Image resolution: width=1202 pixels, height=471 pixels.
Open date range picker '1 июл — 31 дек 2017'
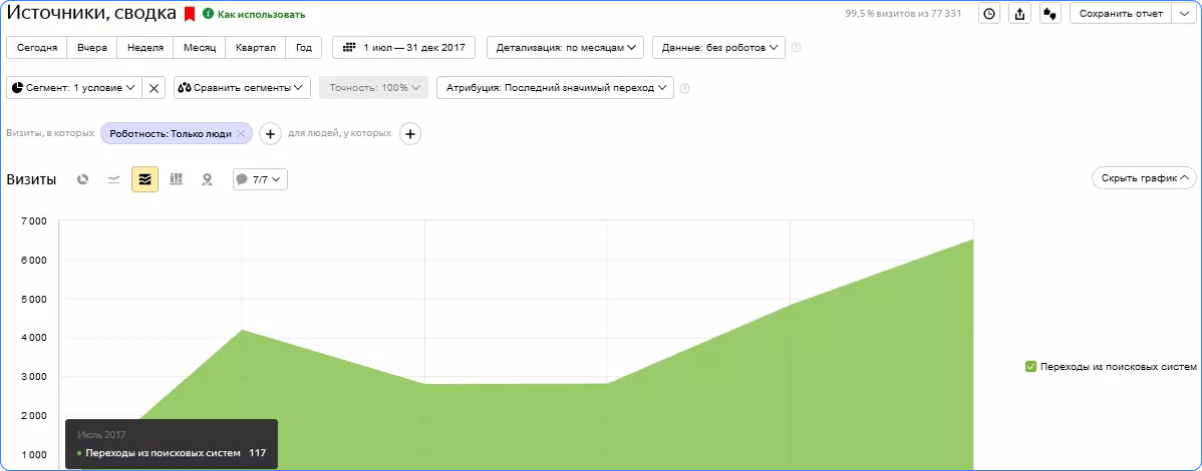click(405, 48)
